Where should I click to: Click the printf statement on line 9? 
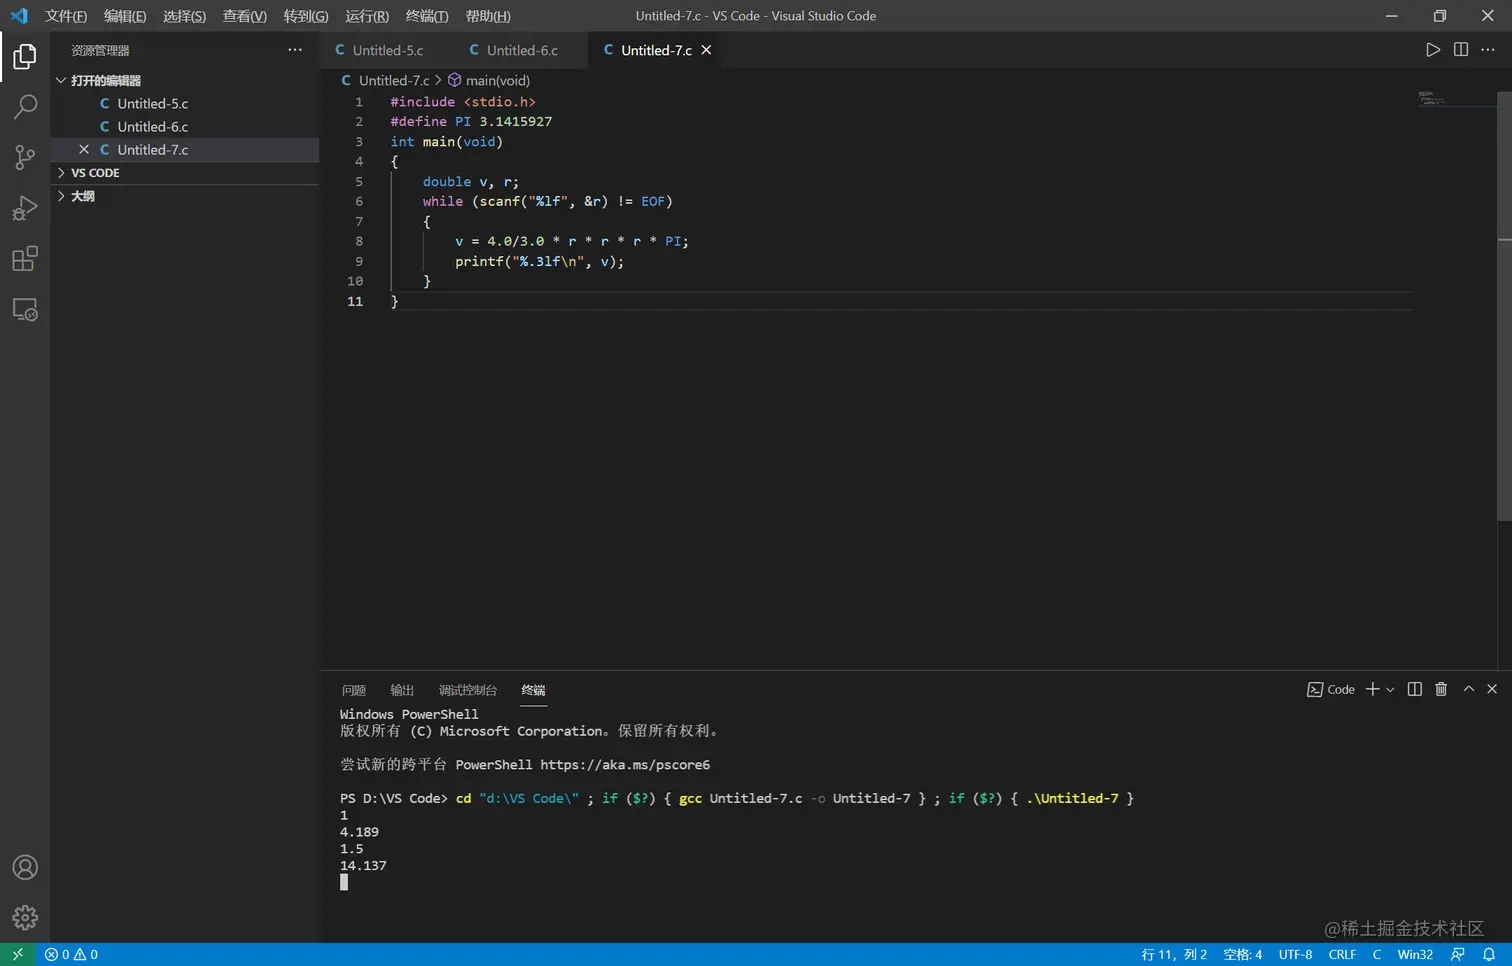coord(539,262)
